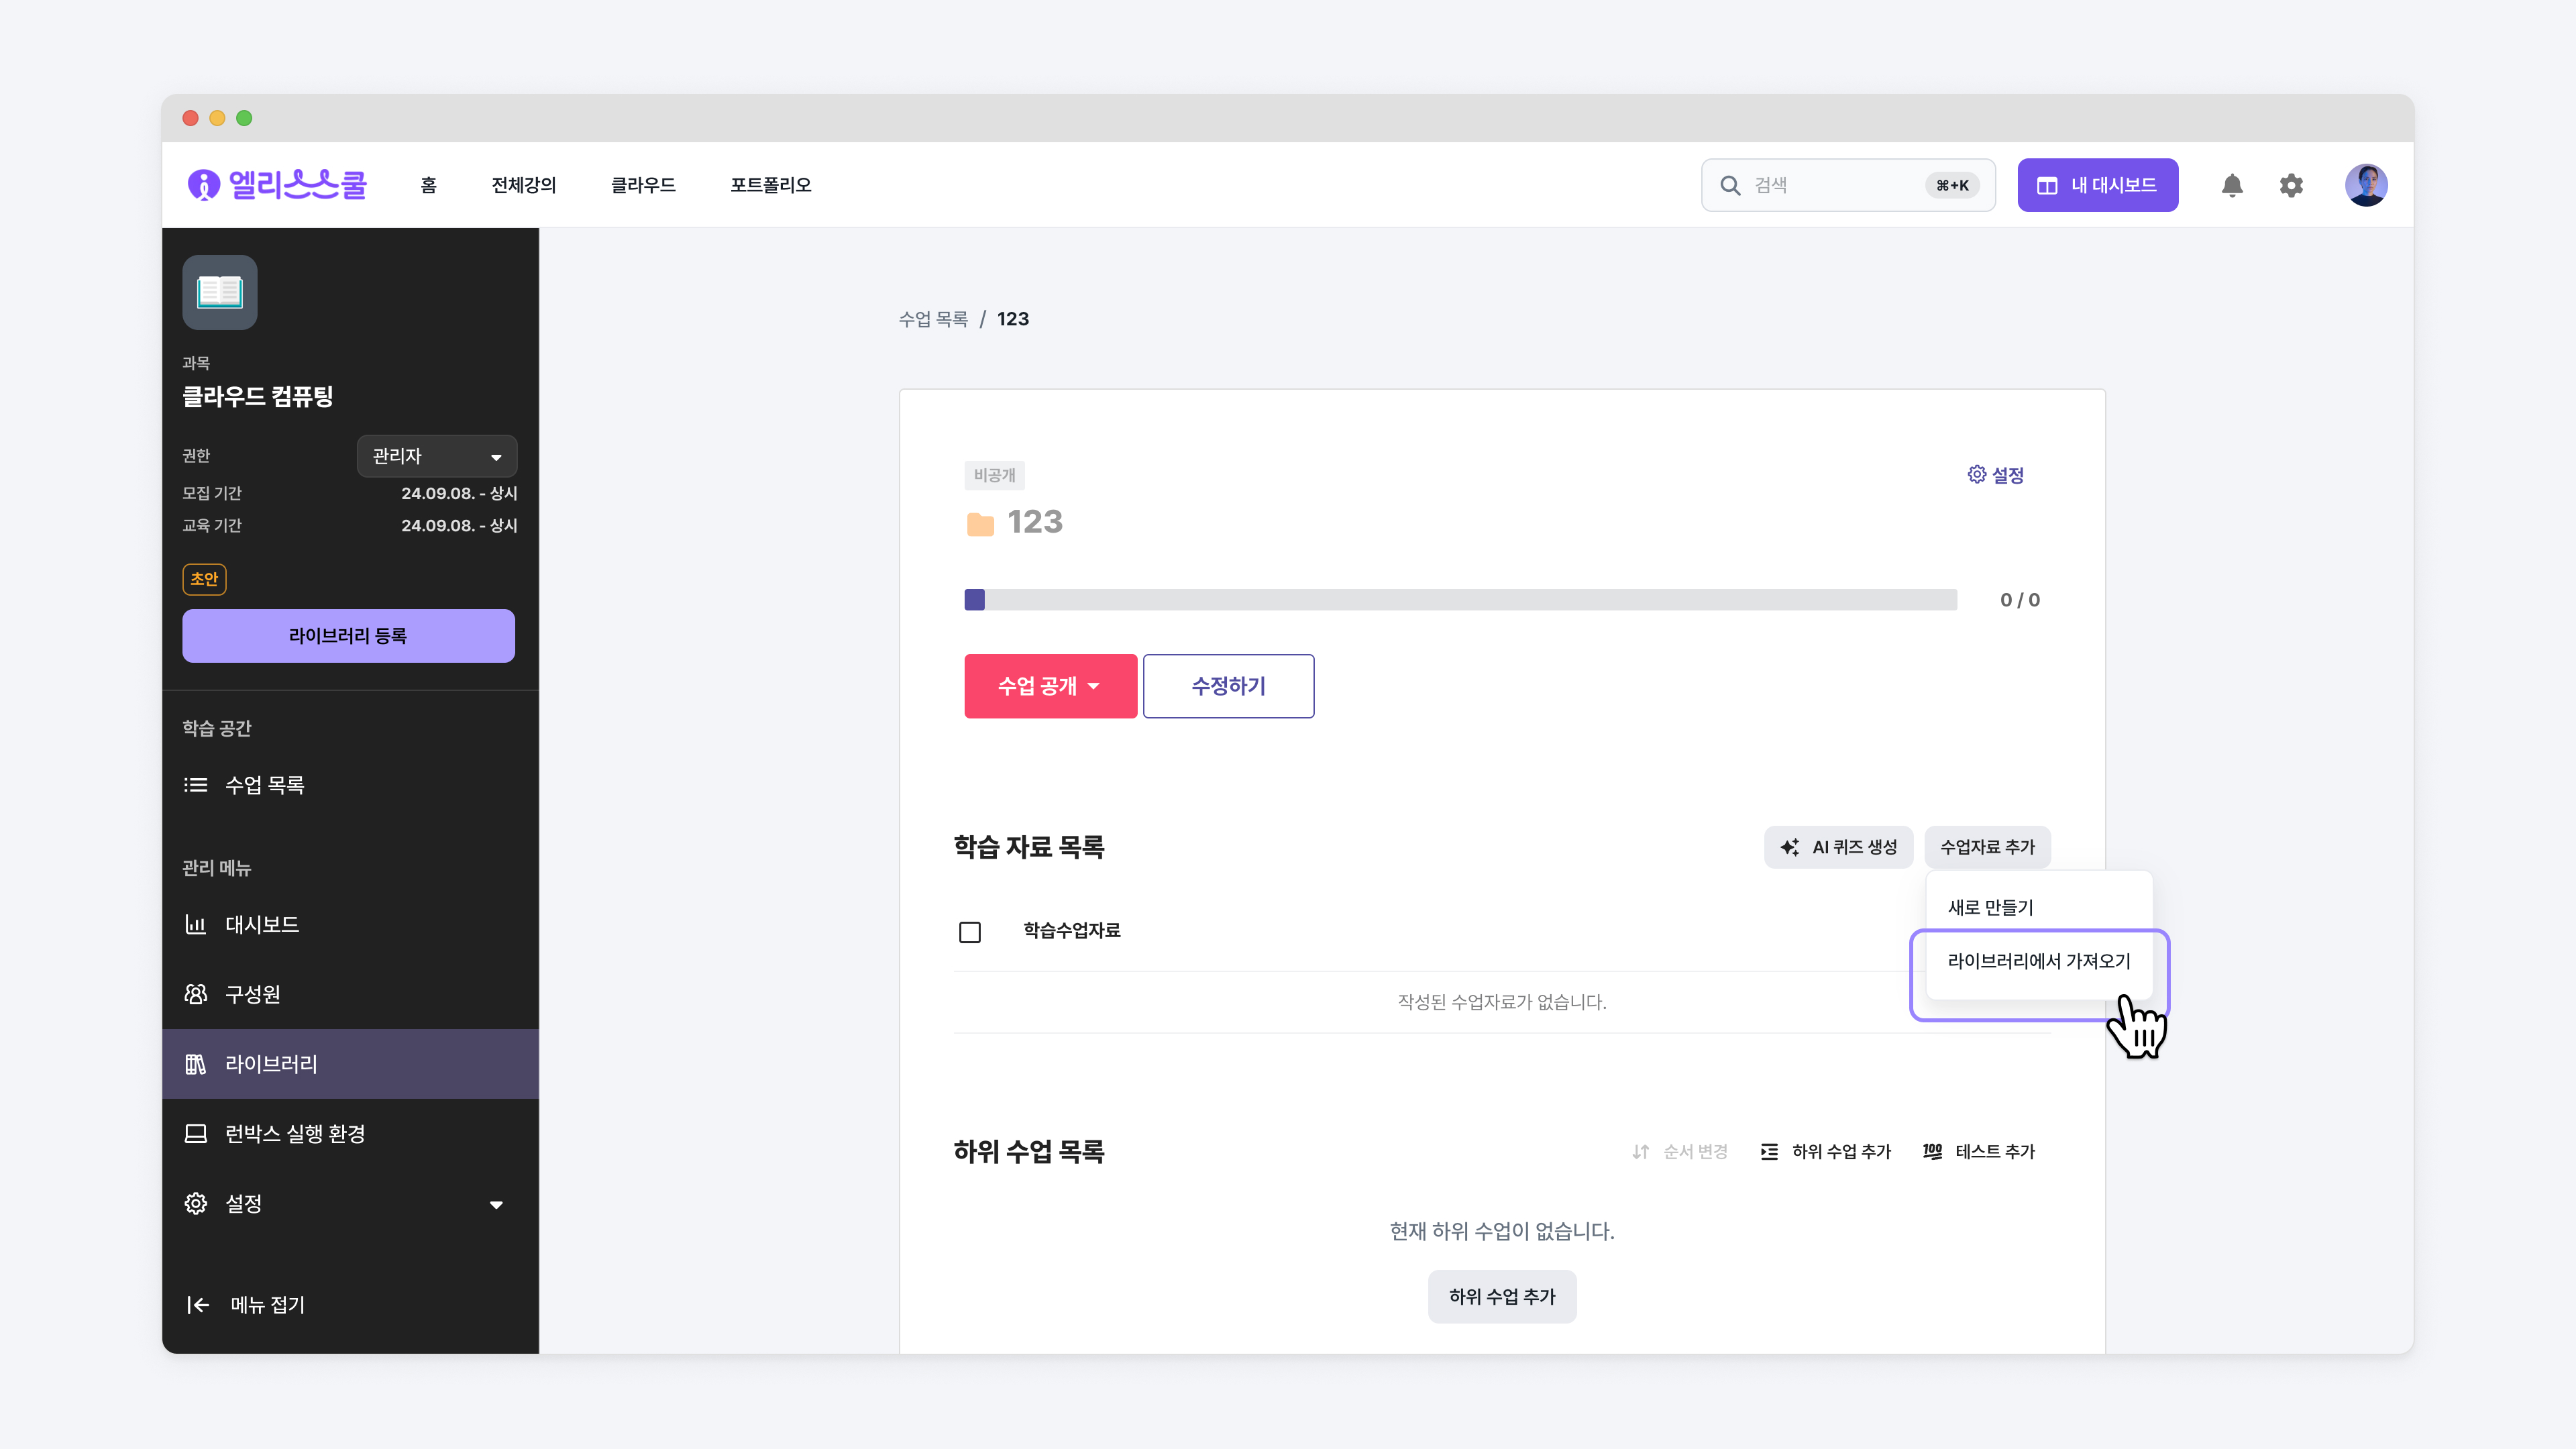The height and width of the screenshot is (1449, 2576).
Task: Click the course book thumbnail
Action: (220, 292)
